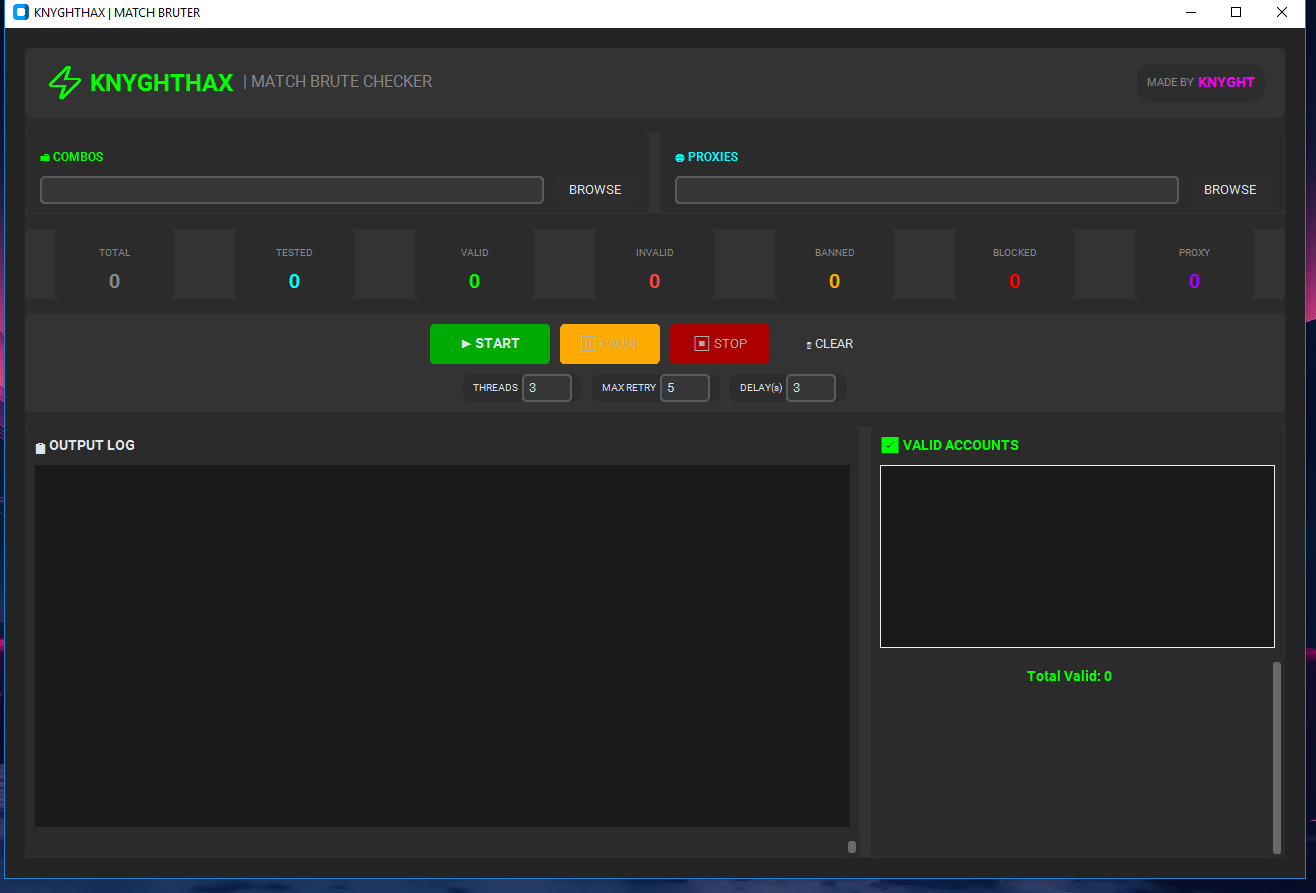The height and width of the screenshot is (893, 1316).
Task: Click the green VALID counter value
Action: point(474,282)
